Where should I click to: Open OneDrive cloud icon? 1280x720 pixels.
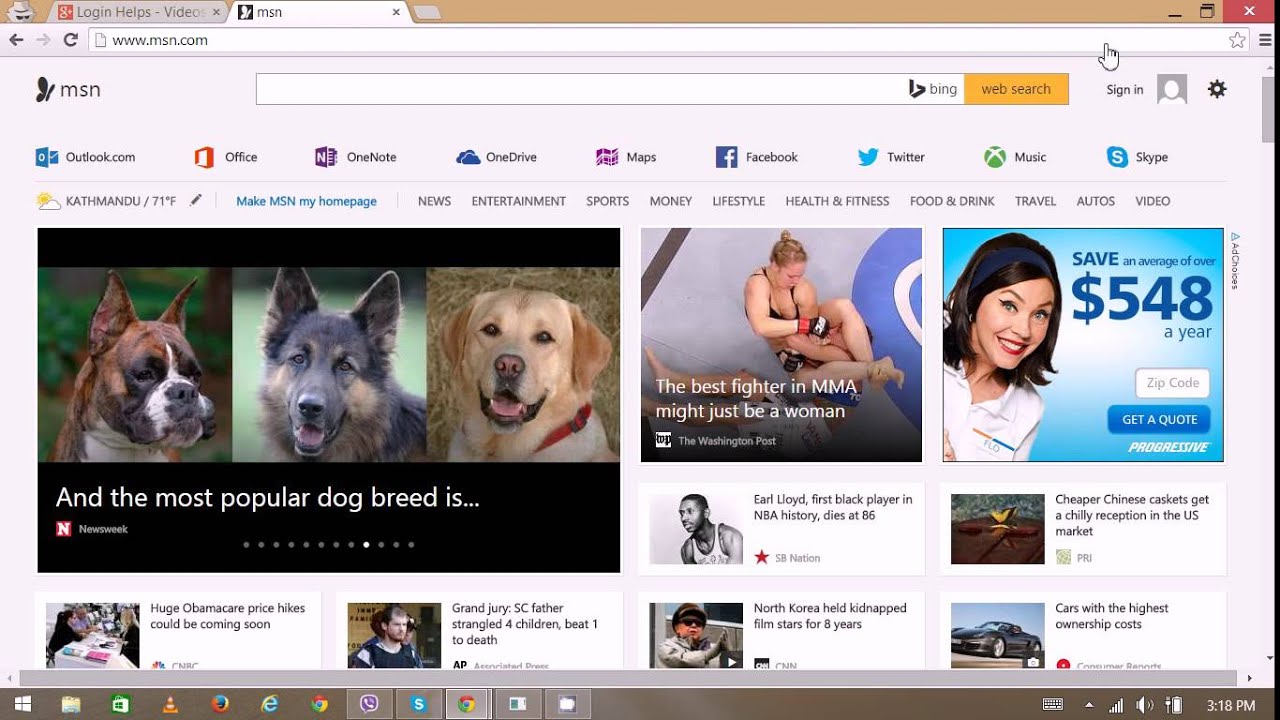(x=468, y=157)
